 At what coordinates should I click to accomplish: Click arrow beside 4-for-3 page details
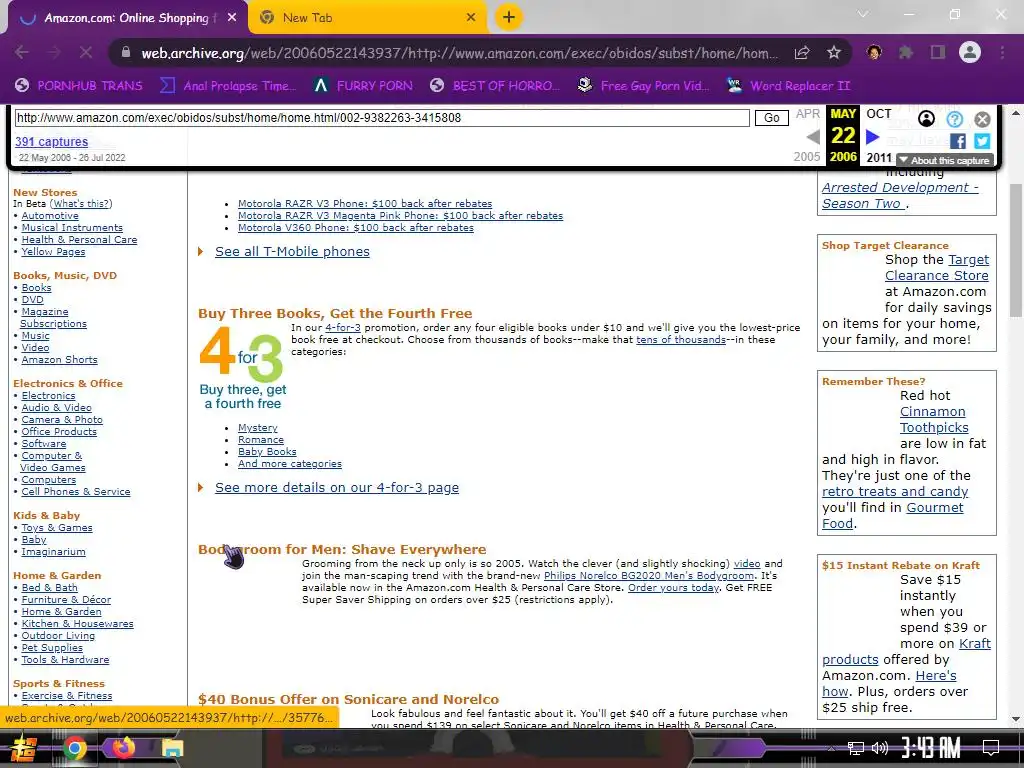point(200,488)
